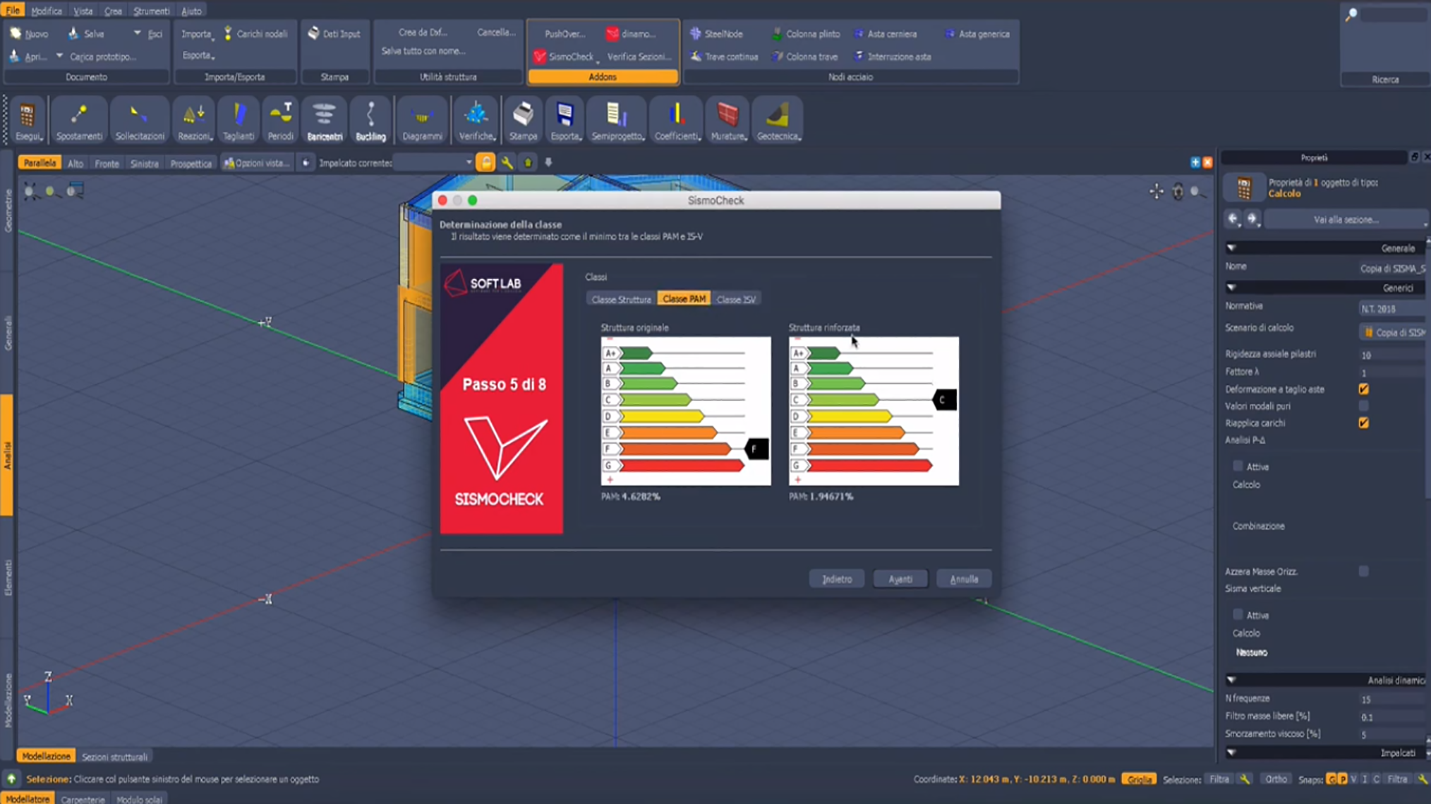Click the Nuovo document button
Viewport: 1431px width, 804px height.
[x=29, y=34]
